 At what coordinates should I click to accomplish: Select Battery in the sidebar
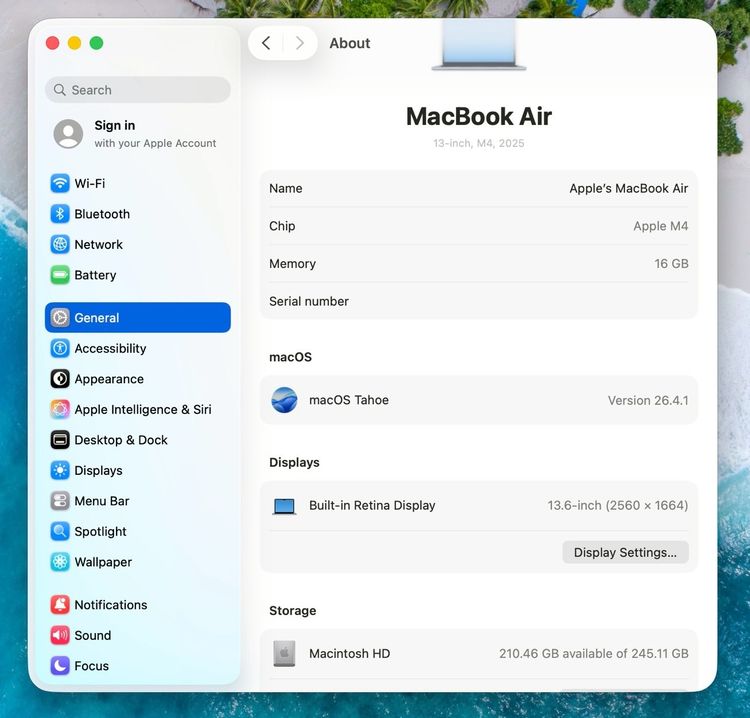138,275
